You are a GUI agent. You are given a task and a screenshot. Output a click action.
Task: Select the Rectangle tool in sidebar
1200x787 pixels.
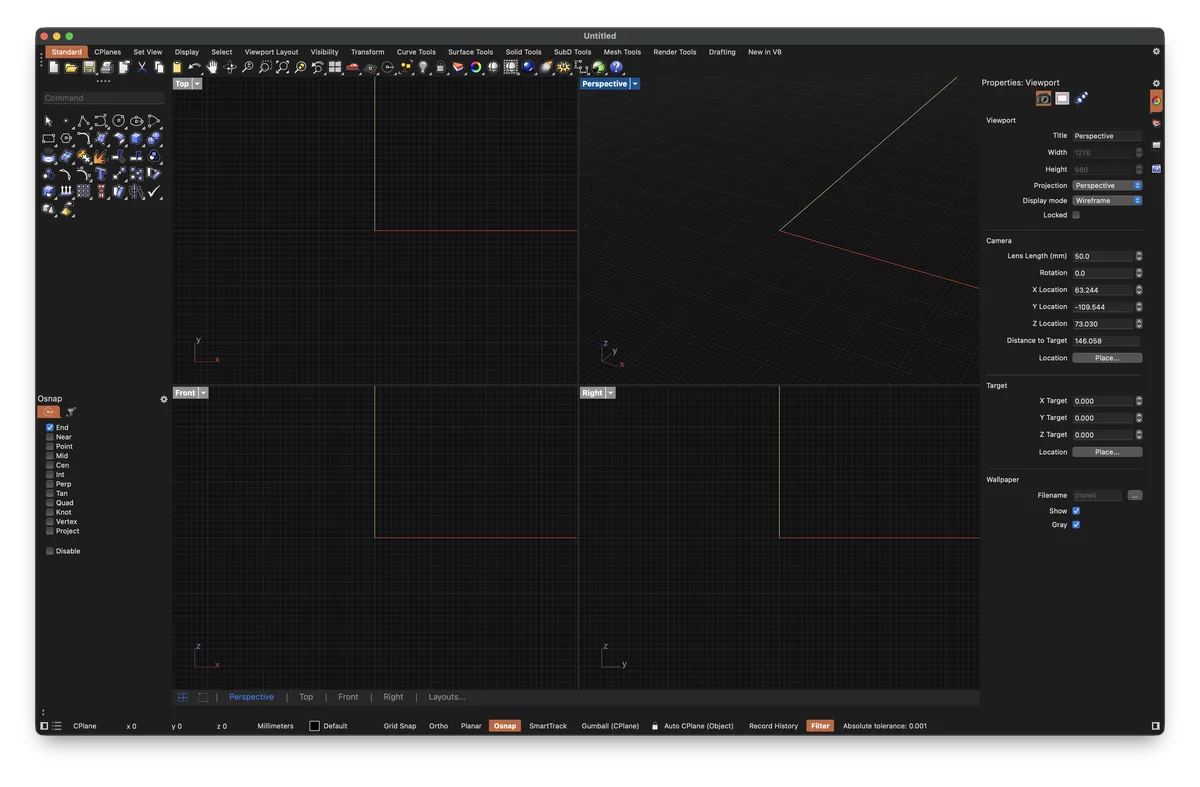pyautogui.click(x=48, y=138)
